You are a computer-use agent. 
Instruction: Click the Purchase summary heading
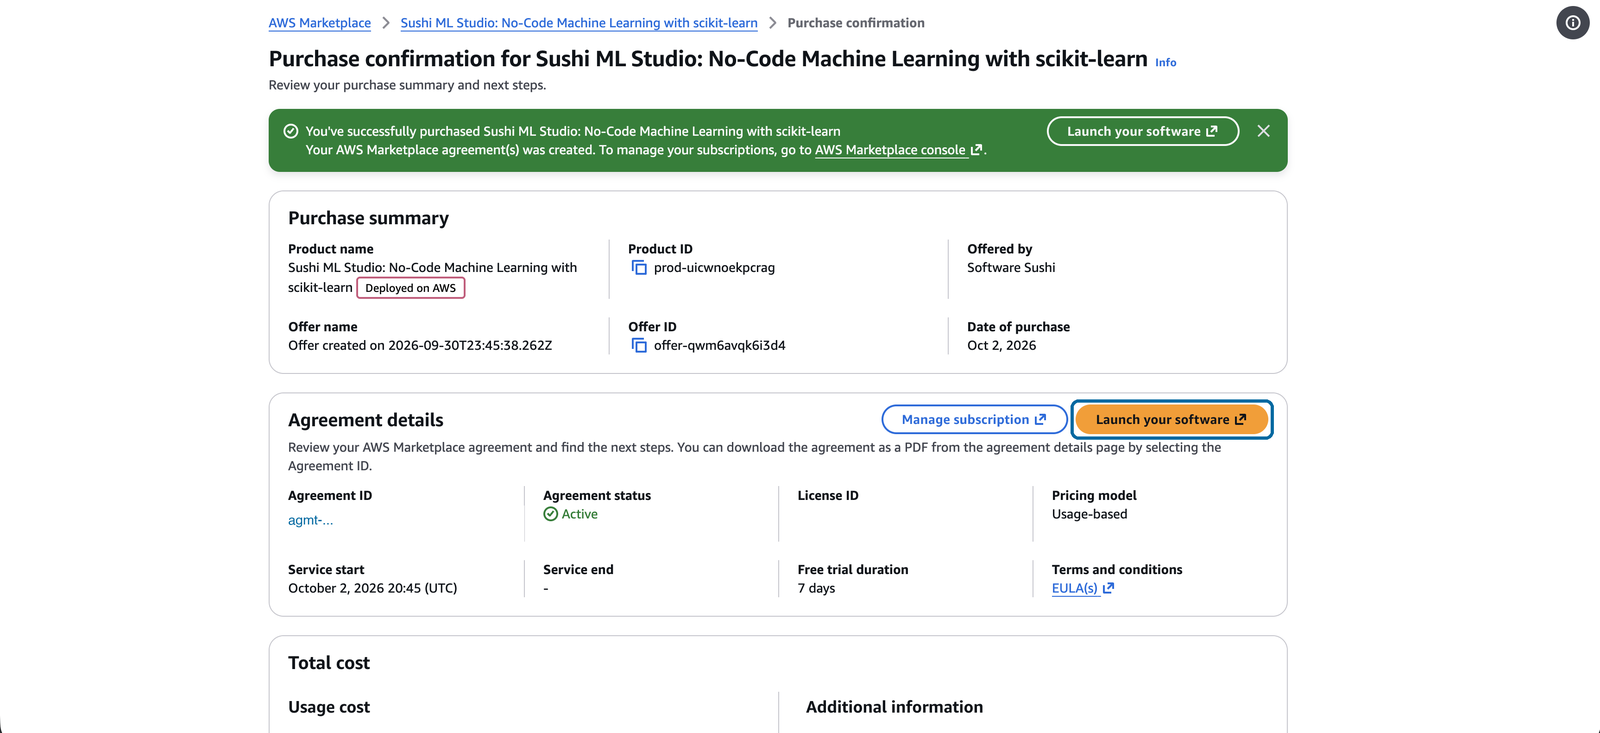point(368,218)
